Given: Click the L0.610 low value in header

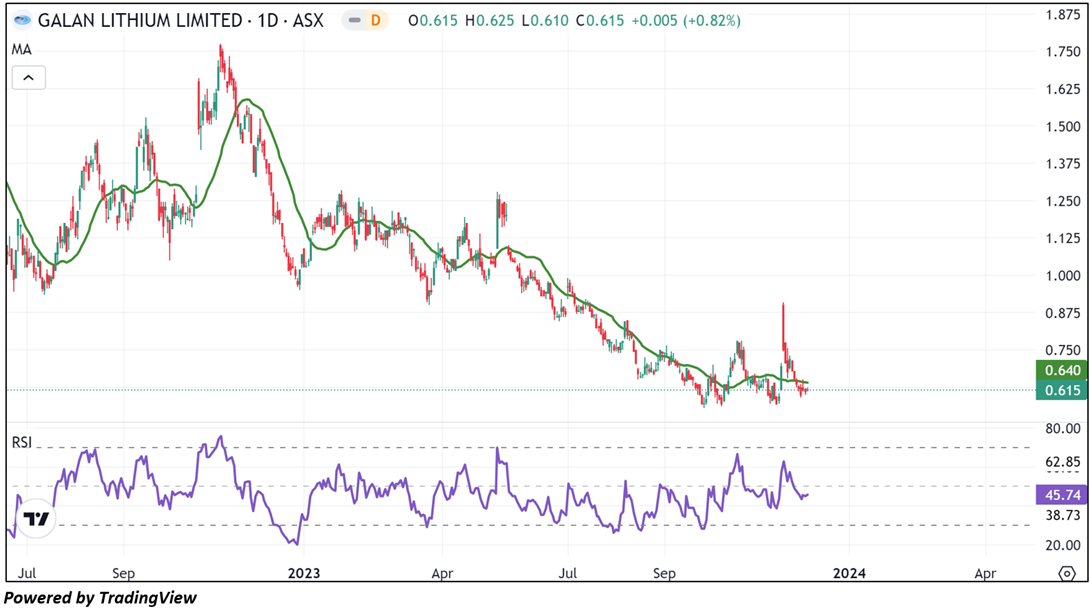Looking at the screenshot, I should point(545,21).
